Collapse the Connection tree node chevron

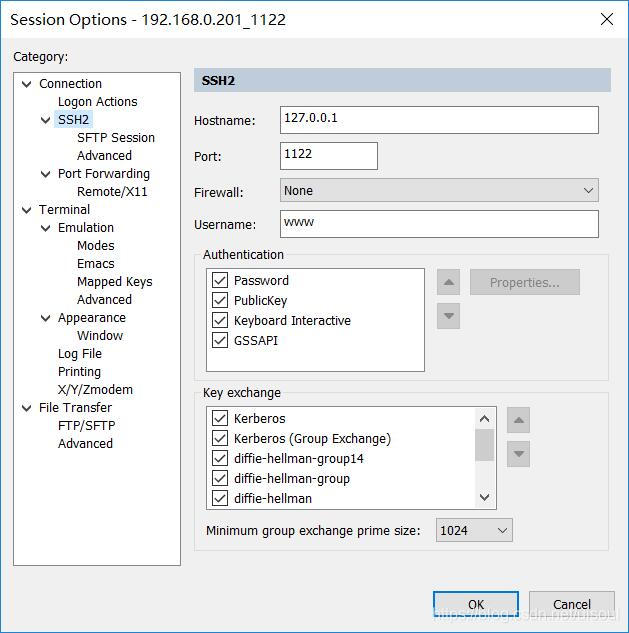27,84
